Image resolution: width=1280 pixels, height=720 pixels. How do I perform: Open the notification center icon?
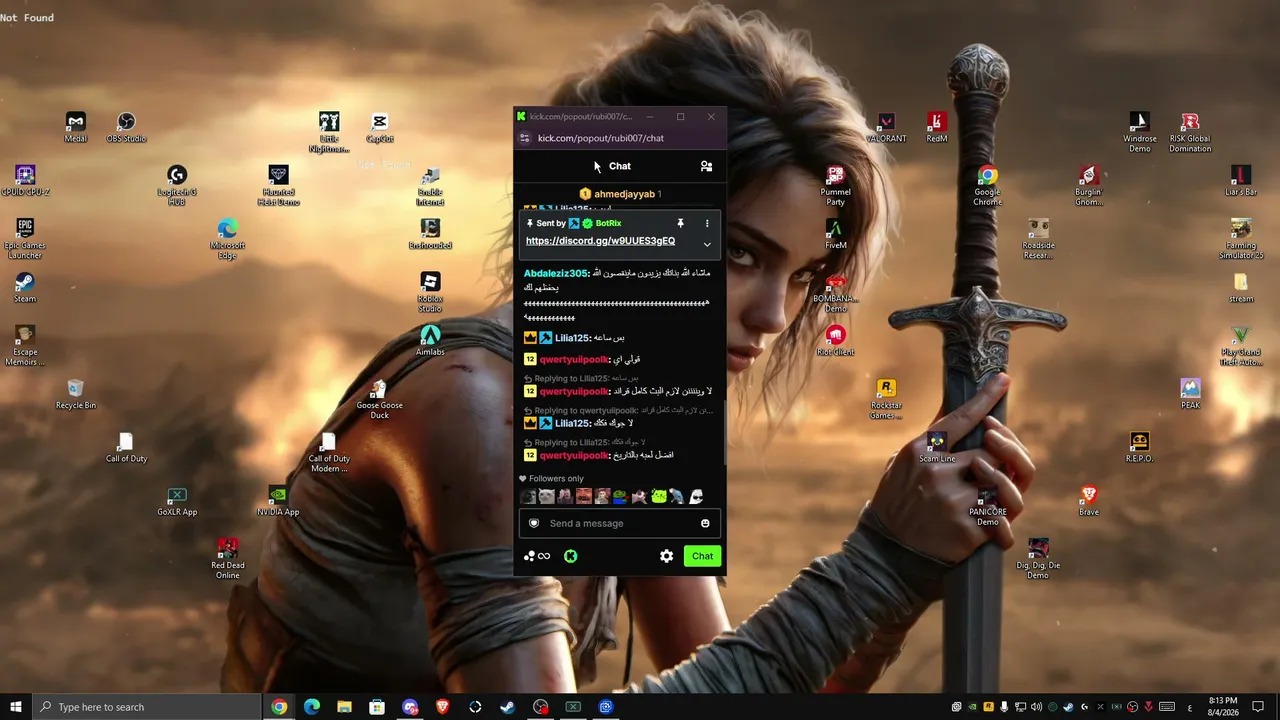1258,707
